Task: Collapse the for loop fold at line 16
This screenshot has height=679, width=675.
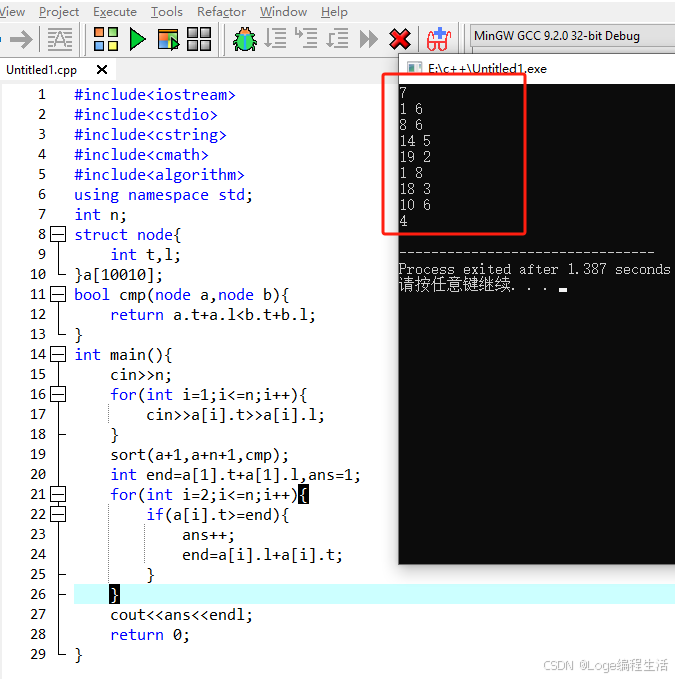Action: coord(58,394)
